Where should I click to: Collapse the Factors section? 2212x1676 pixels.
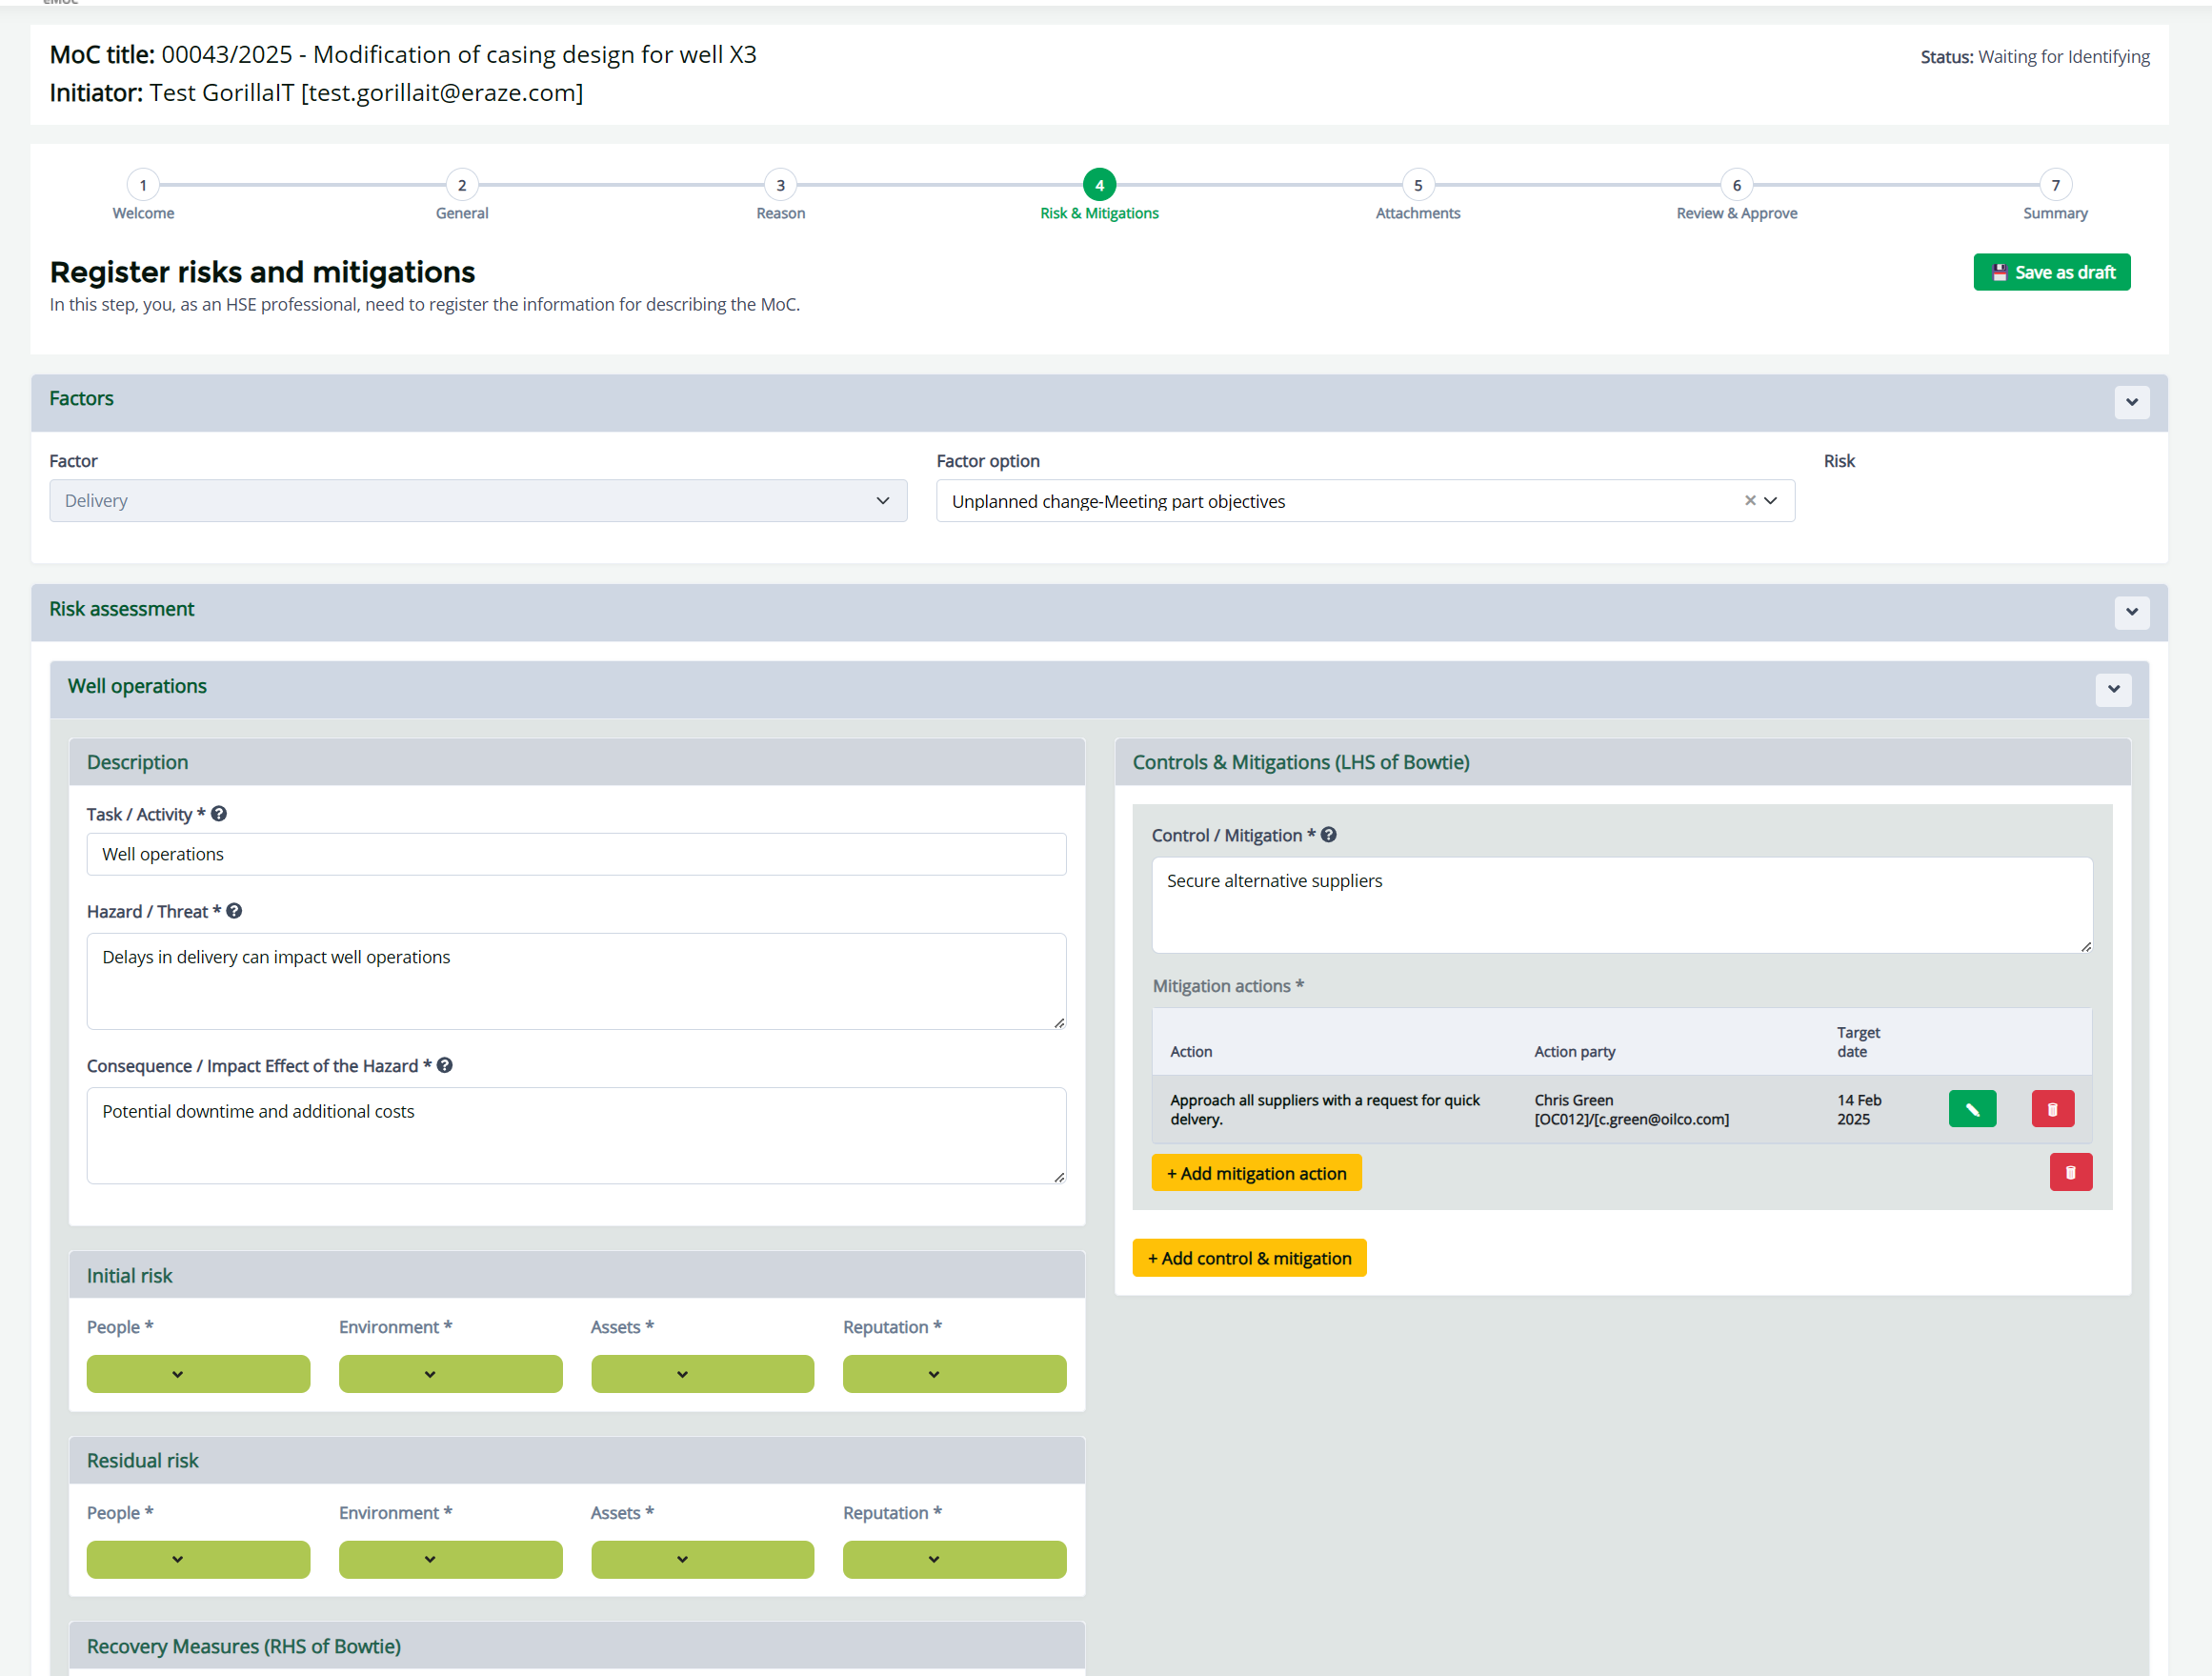click(x=2131, y=402)
